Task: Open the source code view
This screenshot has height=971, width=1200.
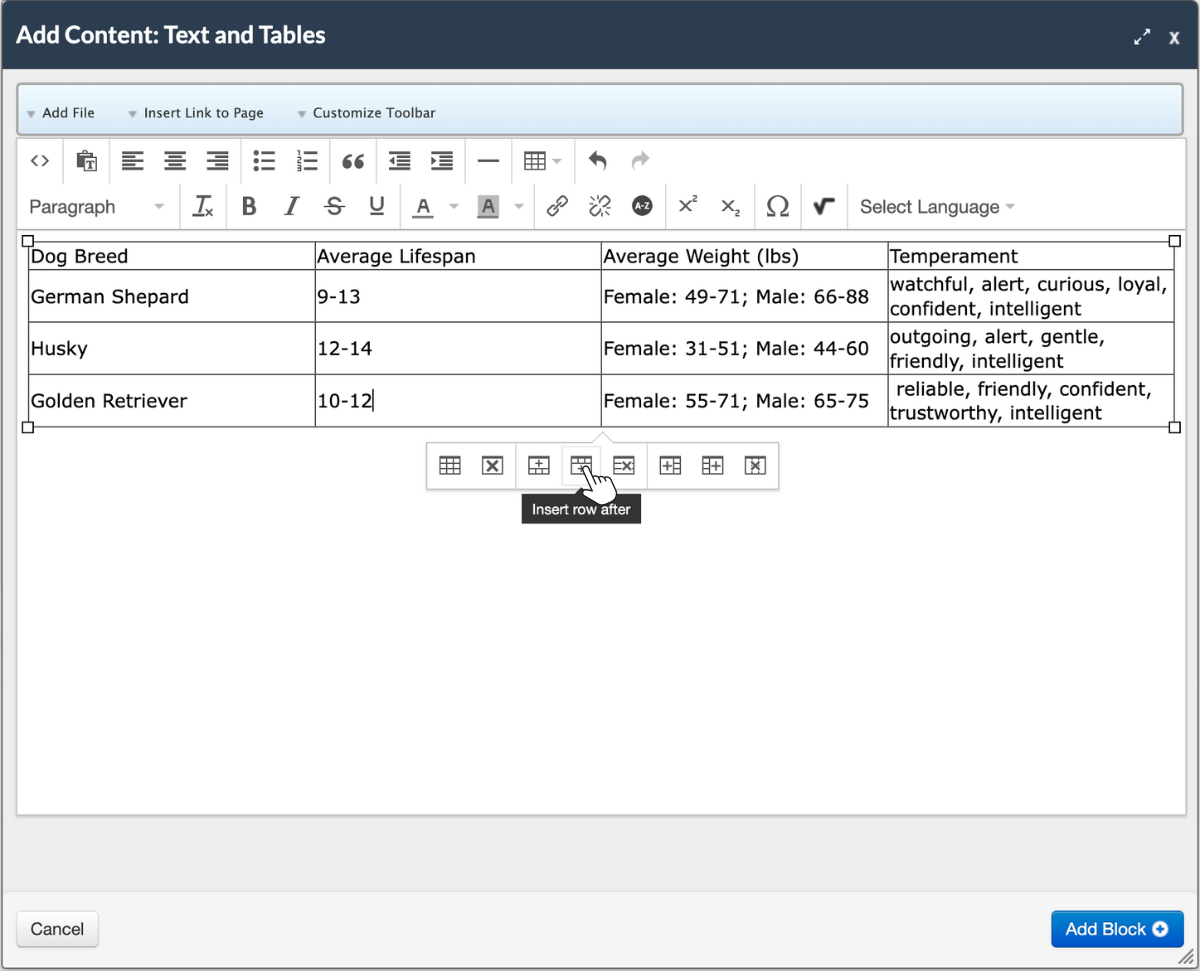Action: (40, 161)
